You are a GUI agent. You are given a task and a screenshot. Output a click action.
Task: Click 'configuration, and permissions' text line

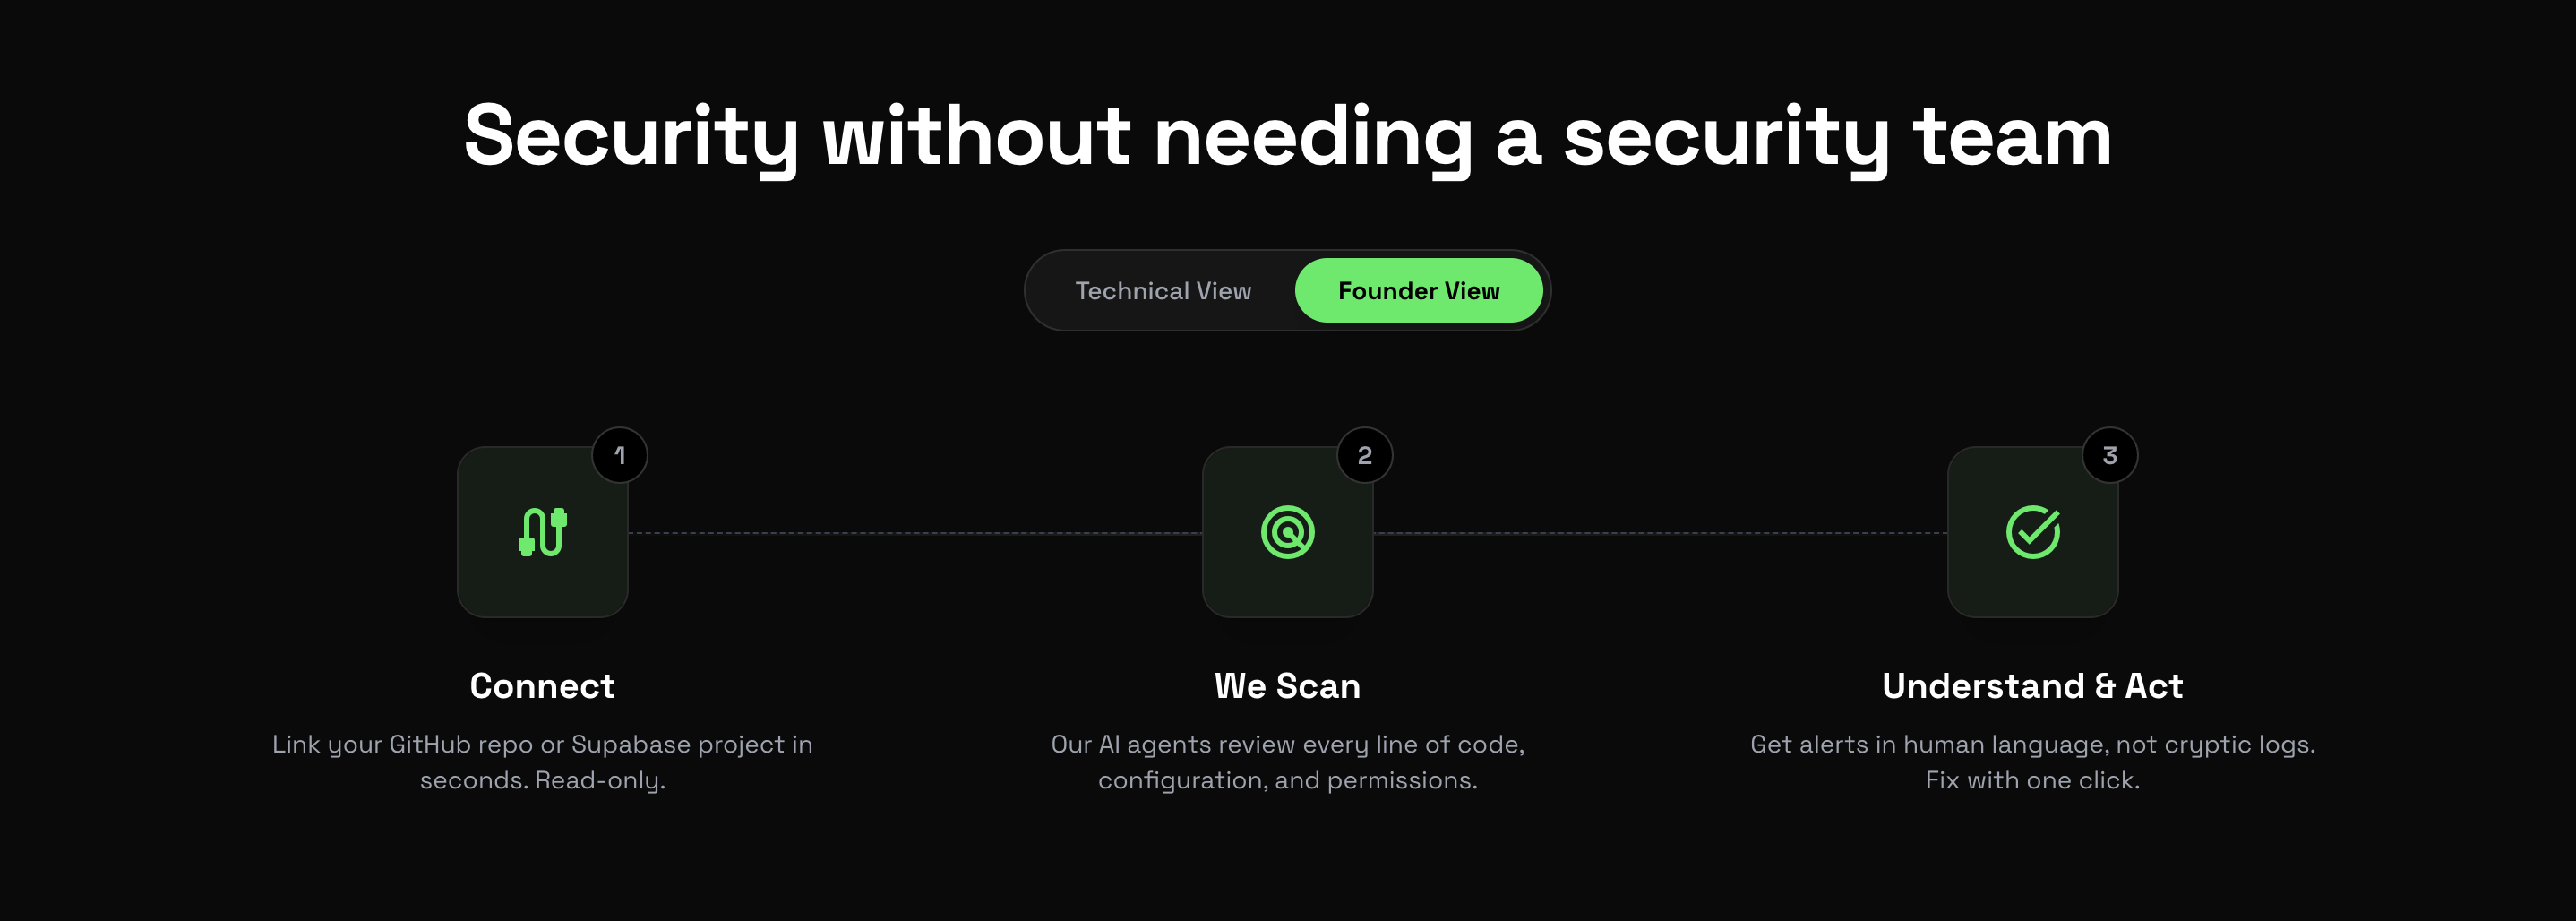tap(1287, 781)
